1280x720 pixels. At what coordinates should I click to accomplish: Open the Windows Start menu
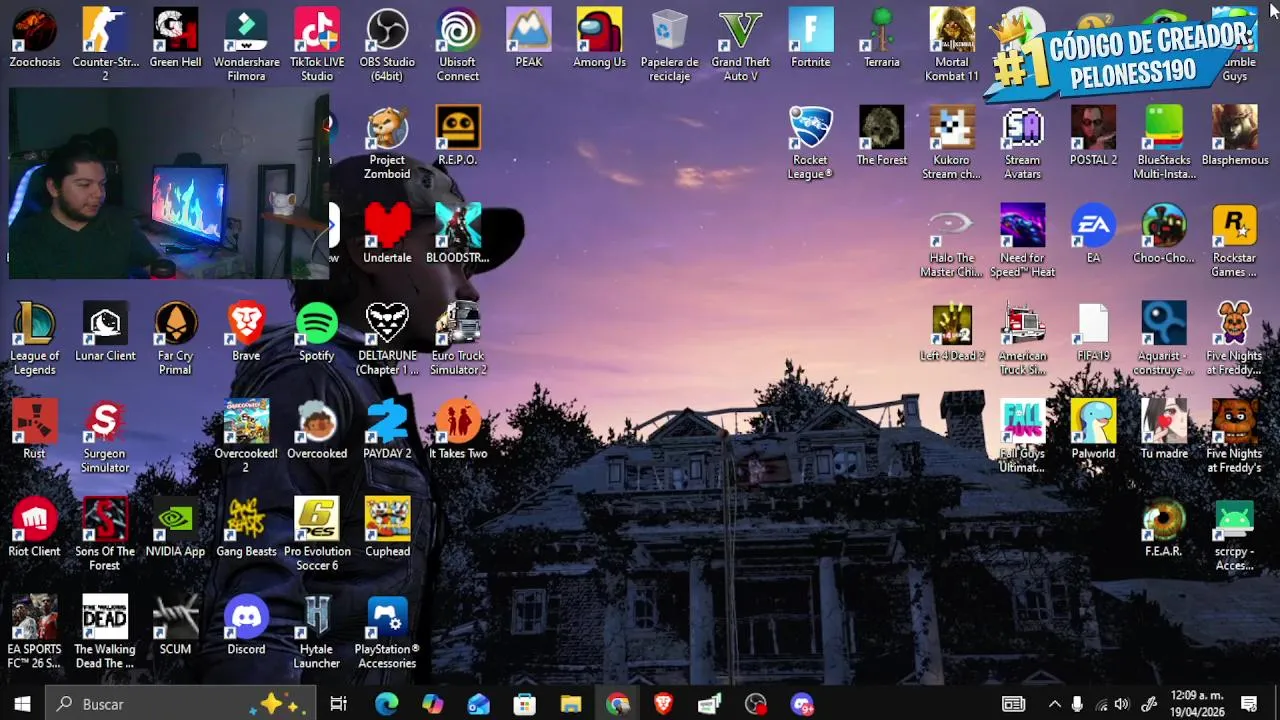click(23, 704)
